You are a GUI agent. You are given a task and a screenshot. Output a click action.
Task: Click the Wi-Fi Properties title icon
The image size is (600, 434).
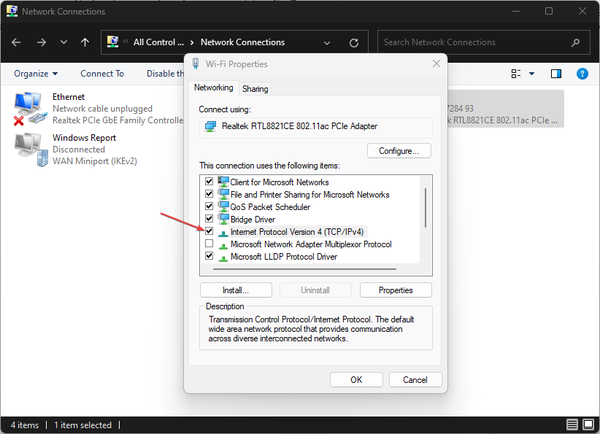point(196,64)
